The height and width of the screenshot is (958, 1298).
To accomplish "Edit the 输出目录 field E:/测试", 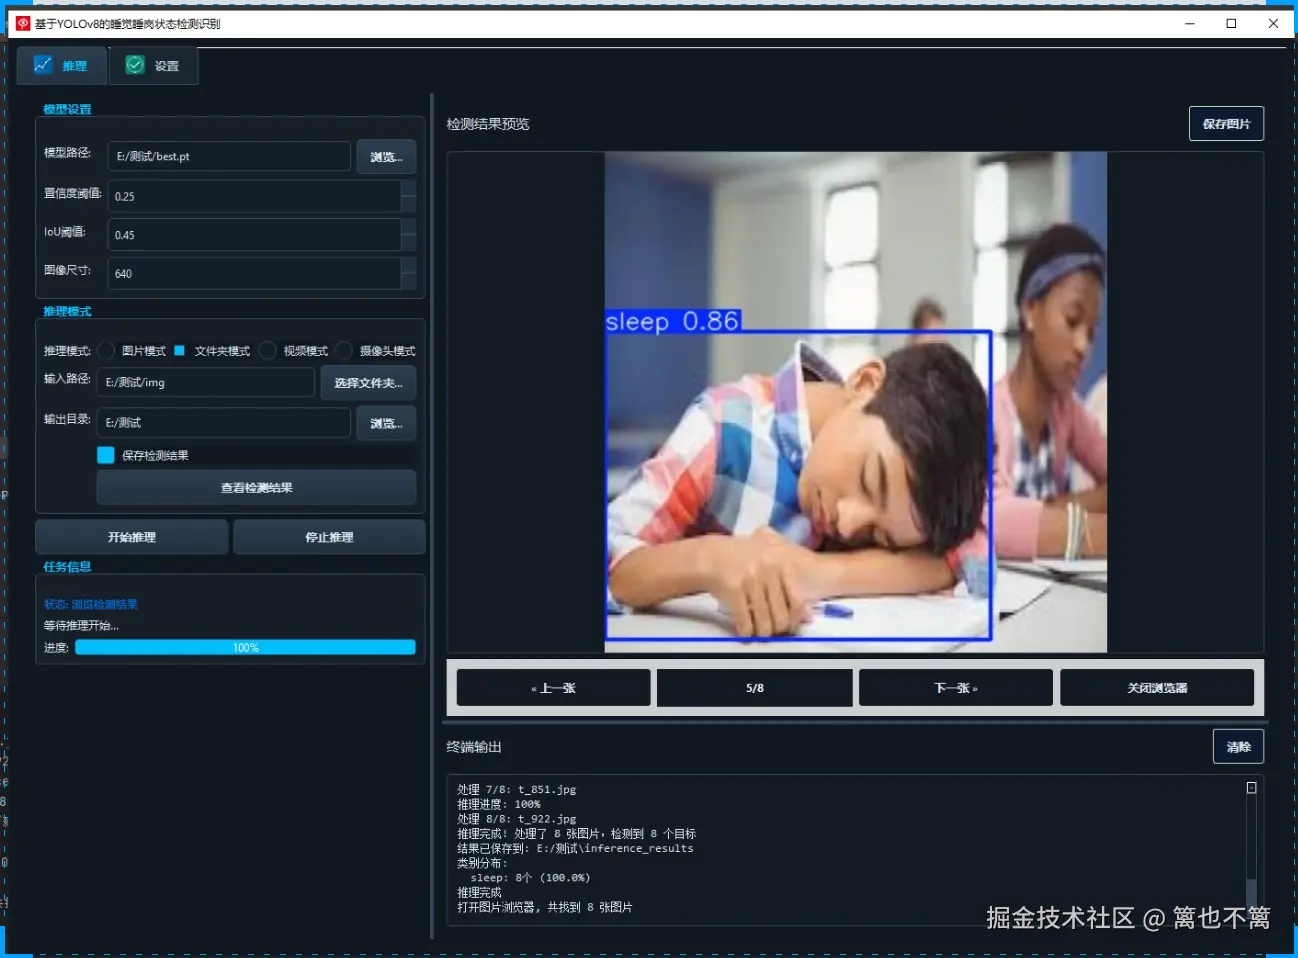I will point(224,422).
